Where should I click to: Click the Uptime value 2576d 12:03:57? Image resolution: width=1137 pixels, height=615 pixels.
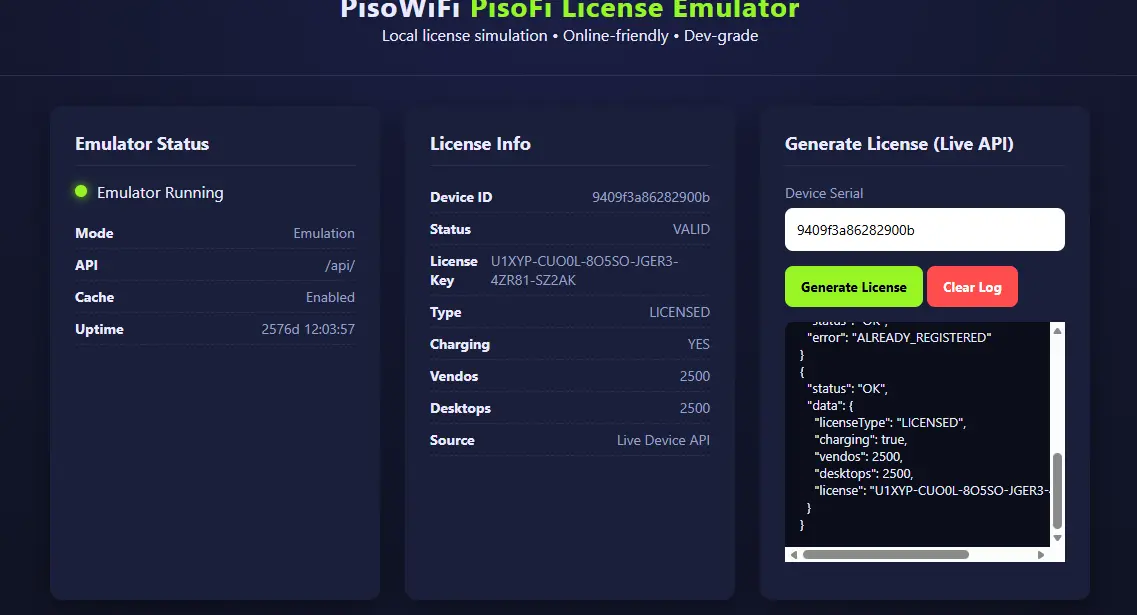tap(308, 329)
